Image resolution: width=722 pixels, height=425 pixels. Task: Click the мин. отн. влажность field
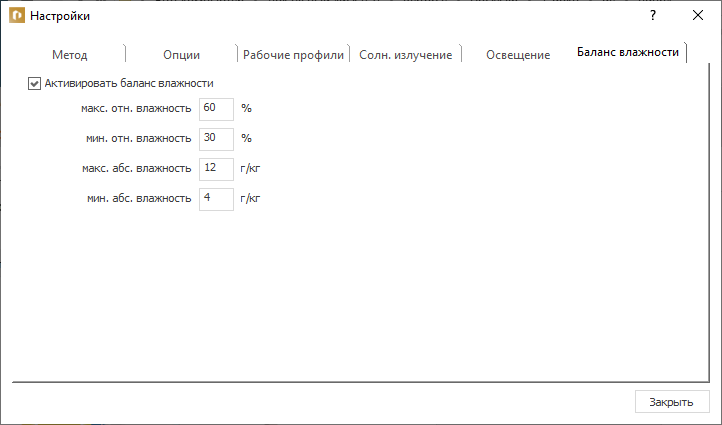click(216, 139)
